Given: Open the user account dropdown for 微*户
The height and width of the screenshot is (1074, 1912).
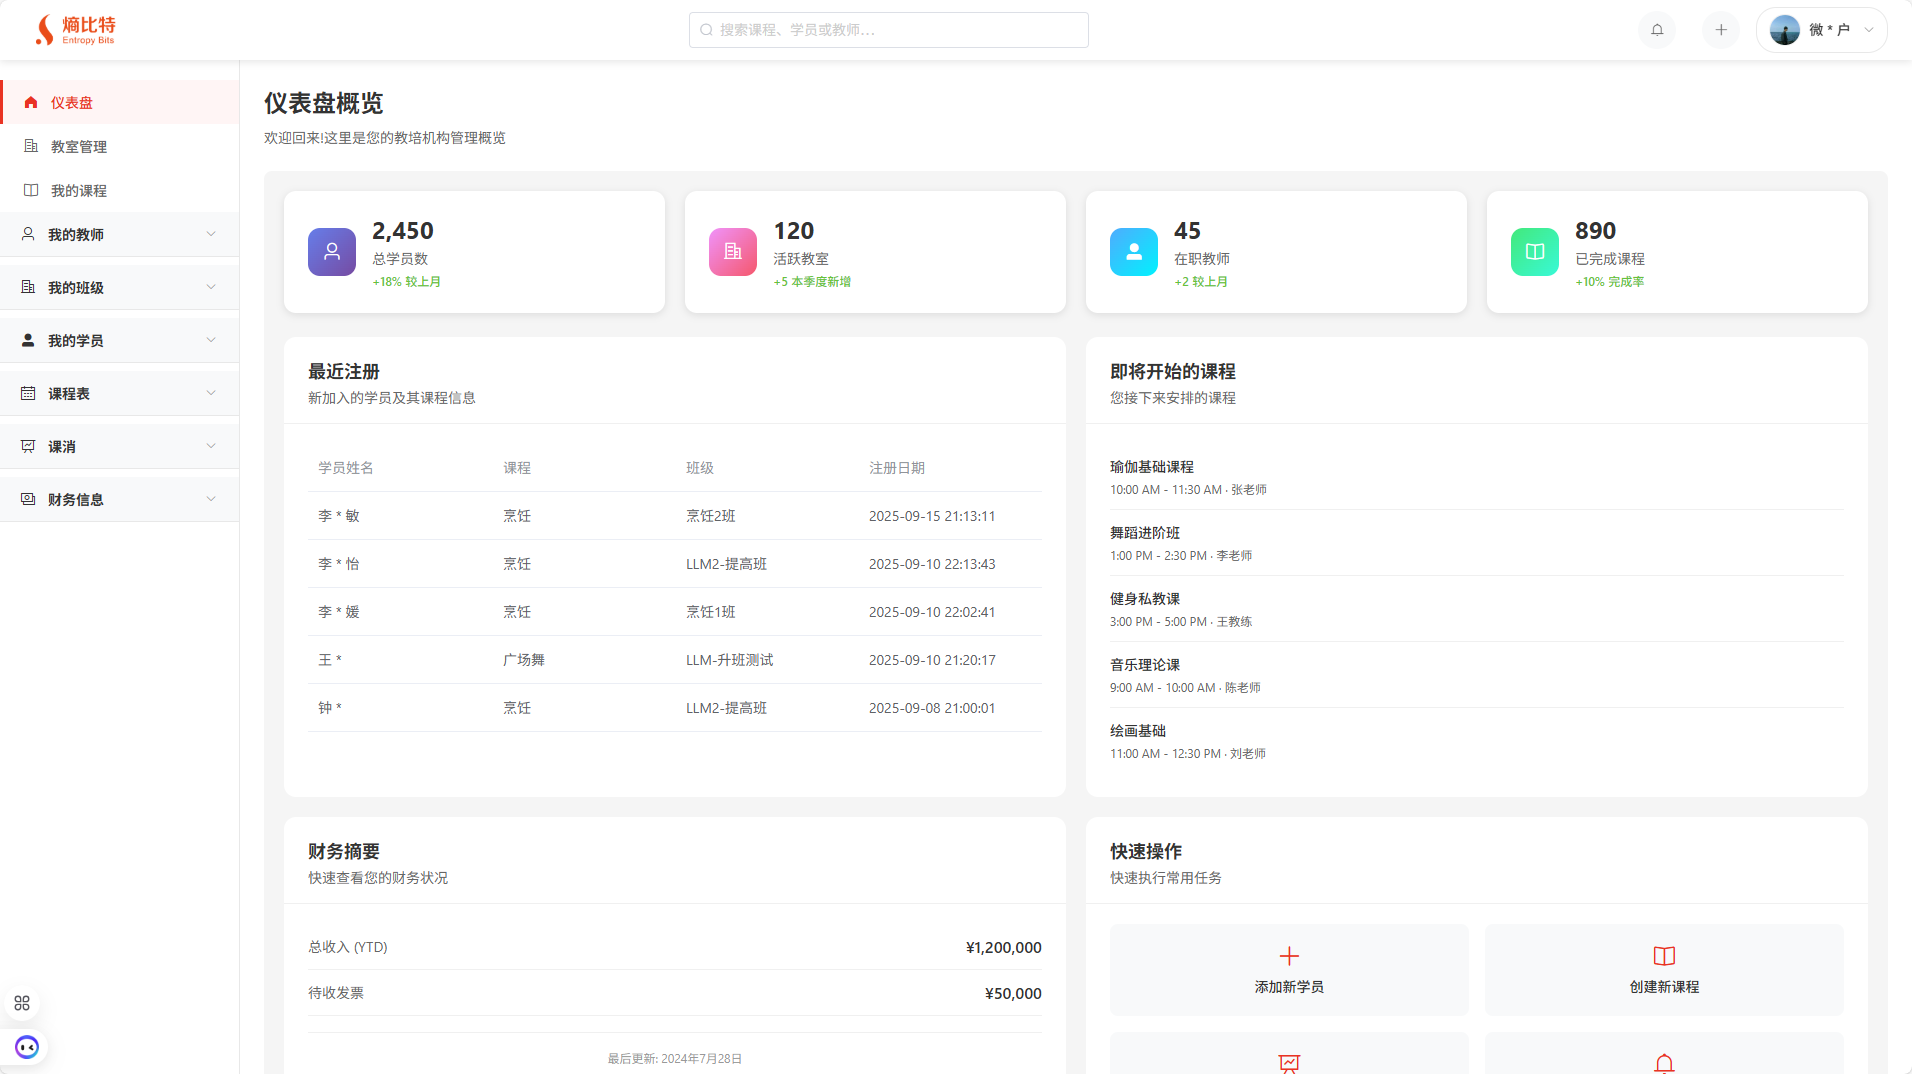Looking at the screenshot, I should [1822, 30].
